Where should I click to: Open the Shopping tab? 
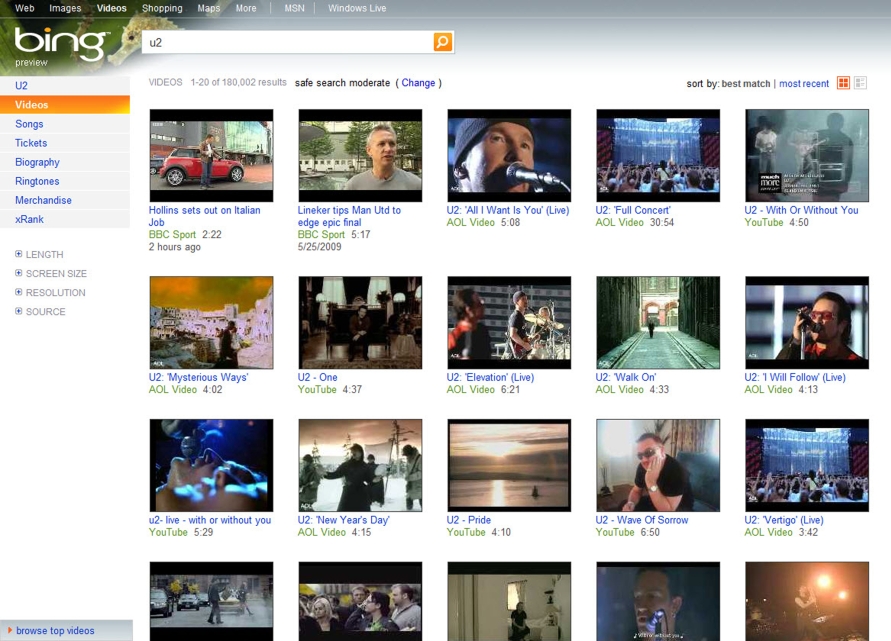(x=162, y=8)
